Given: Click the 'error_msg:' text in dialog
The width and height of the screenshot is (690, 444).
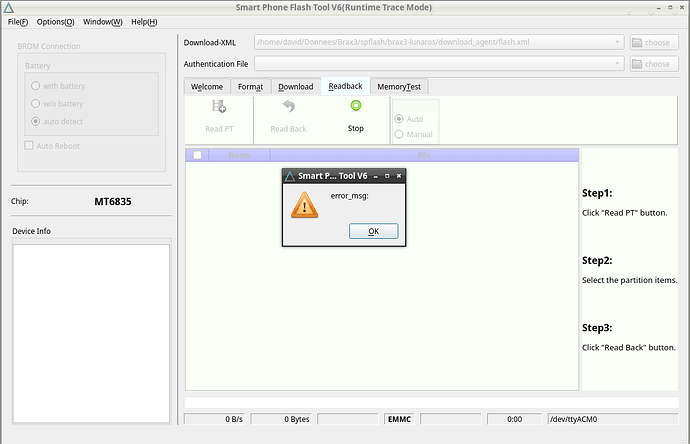Looking at the screenshot, I should [350, 196].
